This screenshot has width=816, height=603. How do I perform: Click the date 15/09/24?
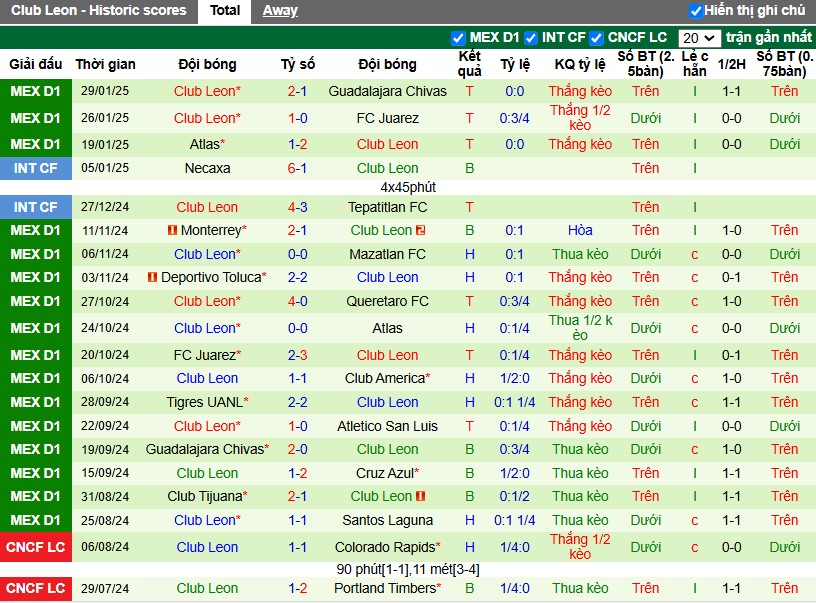click(x=105, y=473)
